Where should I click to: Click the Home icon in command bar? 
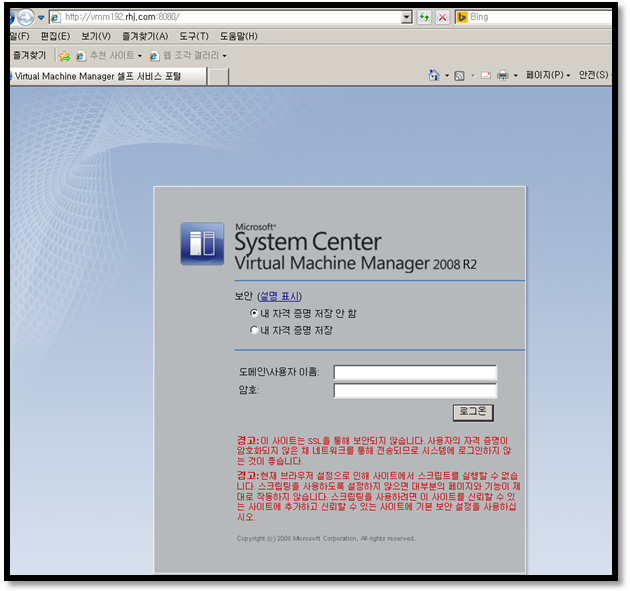pos(434,75)
